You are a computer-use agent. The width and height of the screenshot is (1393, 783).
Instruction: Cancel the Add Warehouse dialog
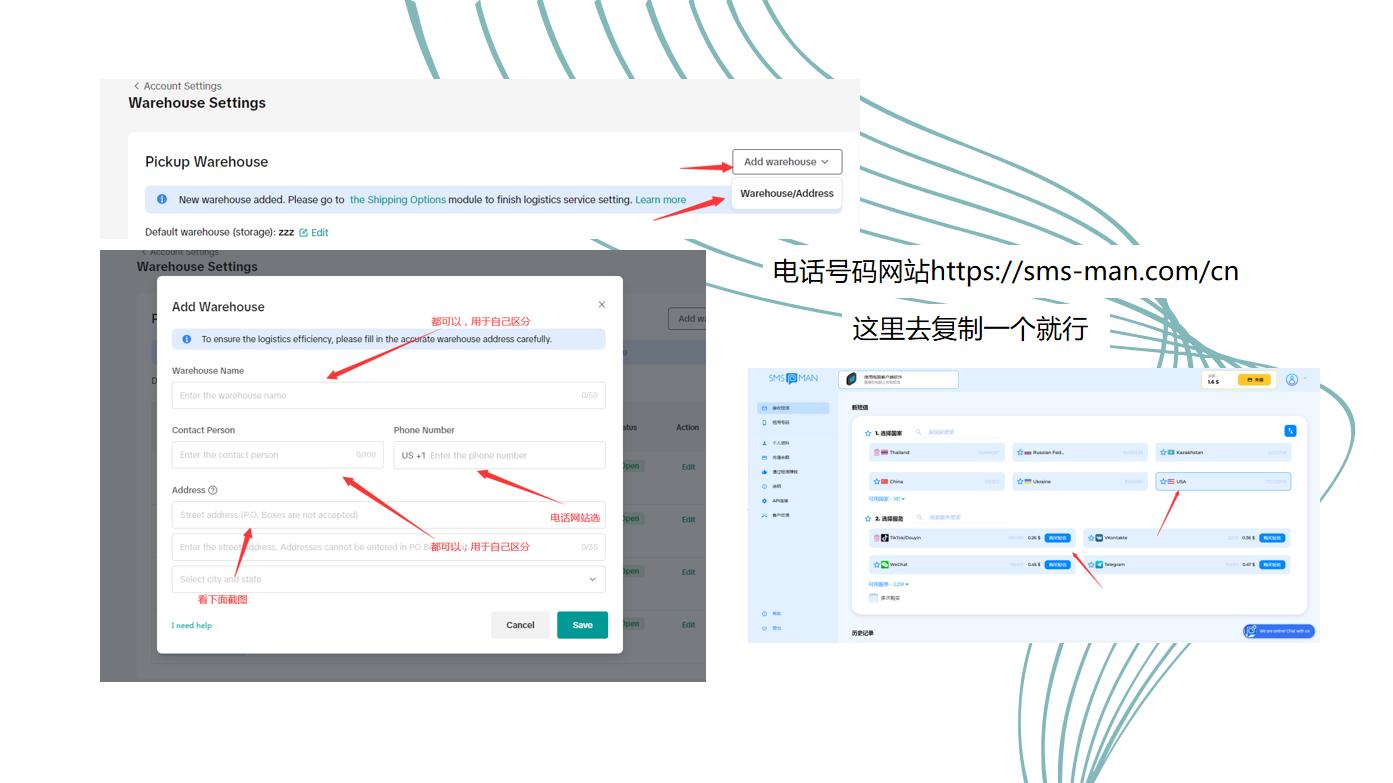click(520, 625)
